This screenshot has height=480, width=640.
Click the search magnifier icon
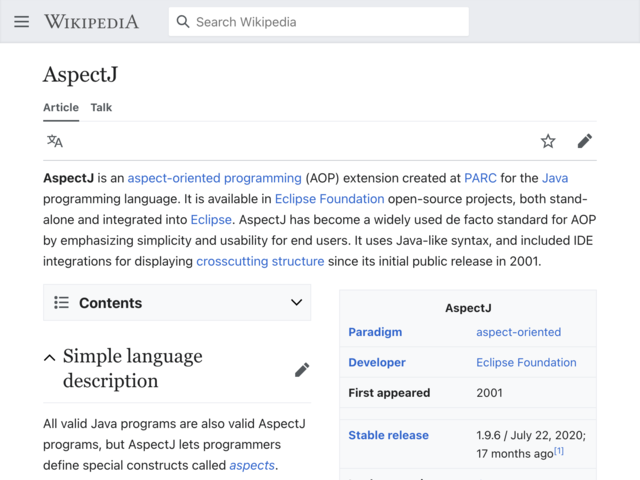tap(182, 22)
